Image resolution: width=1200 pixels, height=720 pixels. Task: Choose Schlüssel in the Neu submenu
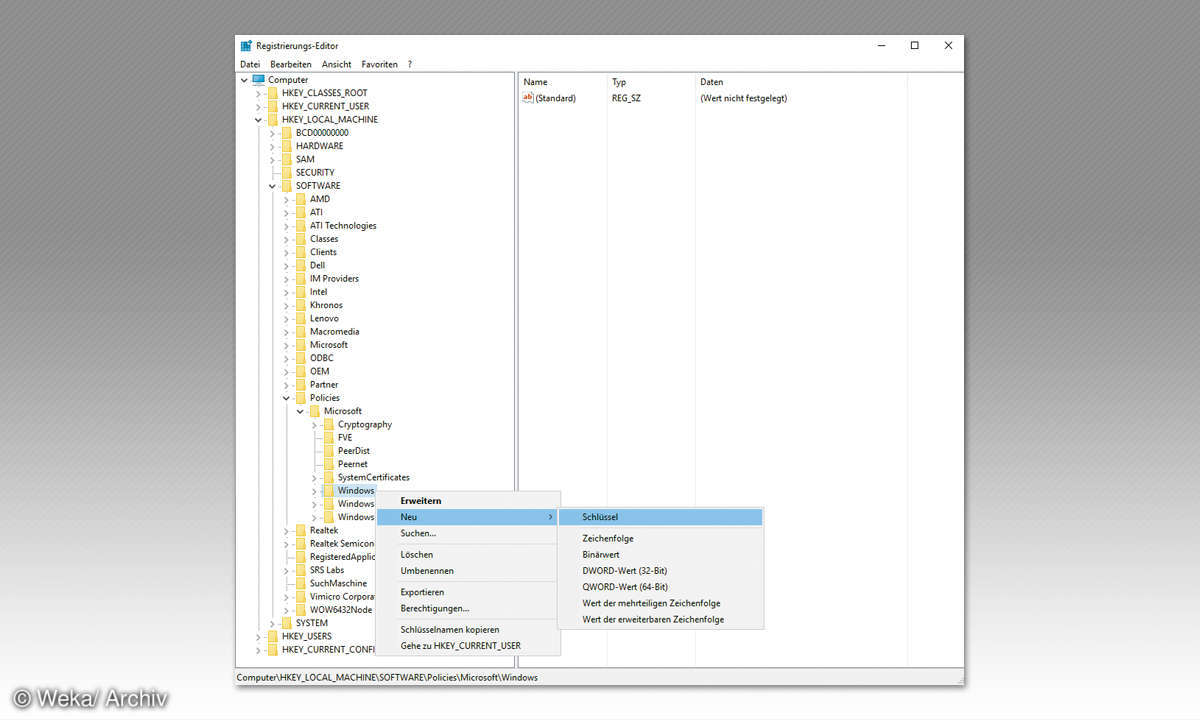point(660,517)
